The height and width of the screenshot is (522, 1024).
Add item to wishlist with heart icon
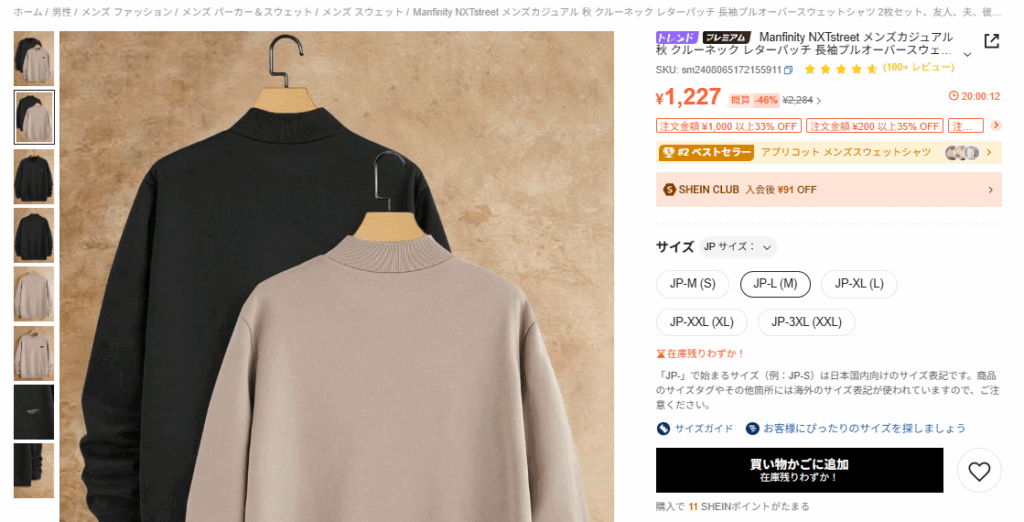[x=979, y=470]
